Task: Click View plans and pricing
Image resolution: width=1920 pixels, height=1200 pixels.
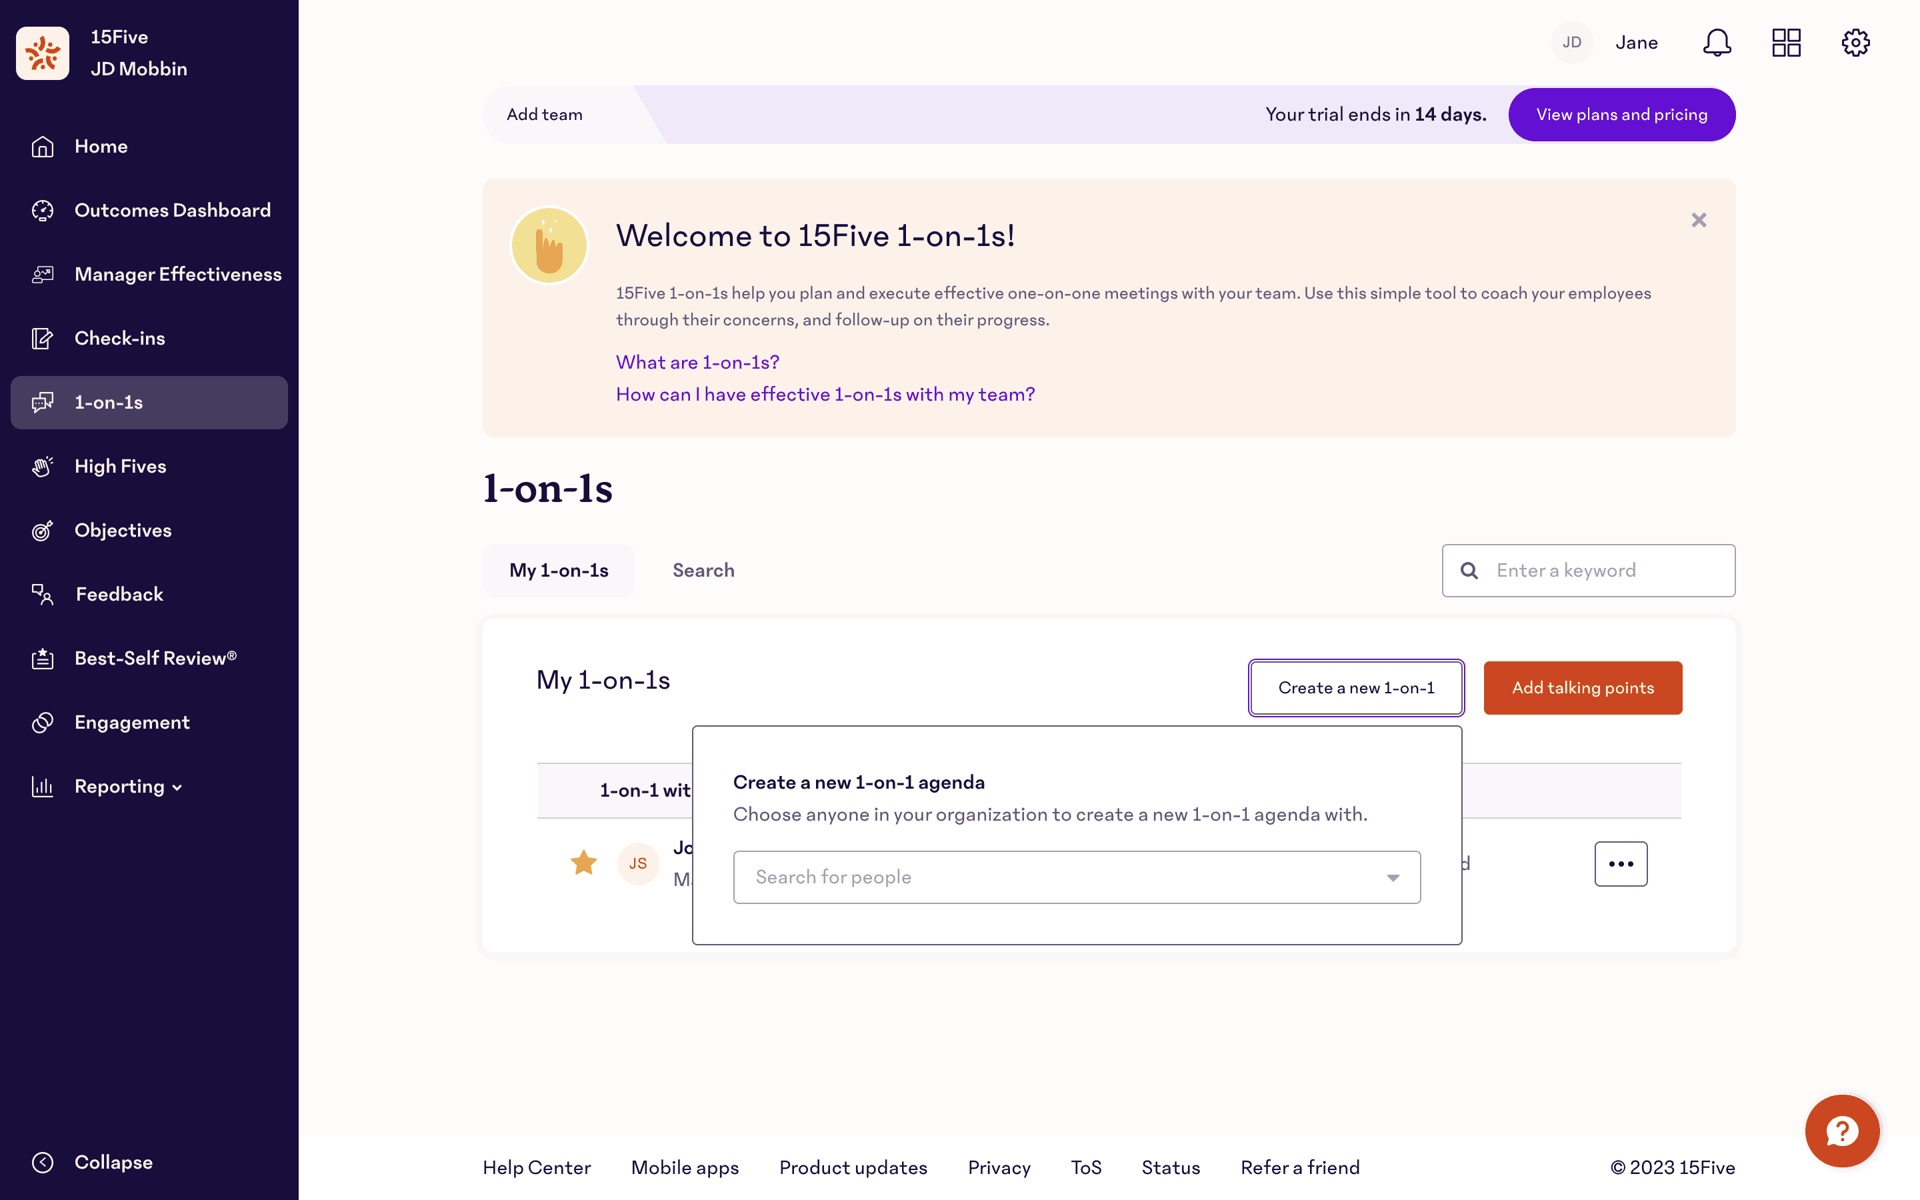Action: 1621,114
